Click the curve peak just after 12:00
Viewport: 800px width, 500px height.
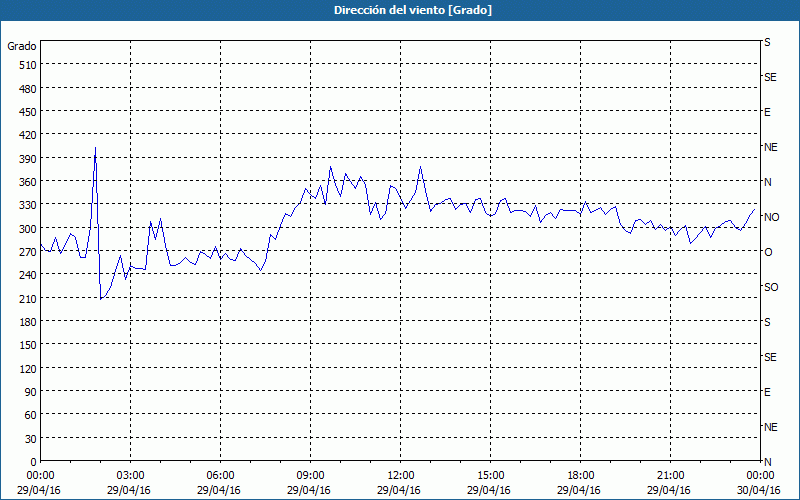point(420,167)
